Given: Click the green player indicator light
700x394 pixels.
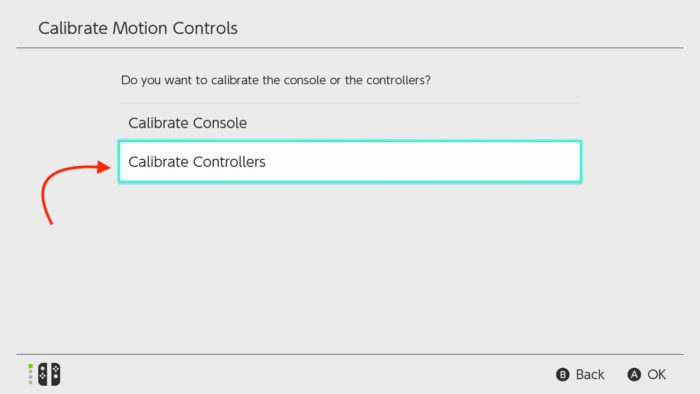Looking at the screenshot, I should pos(30,366).
